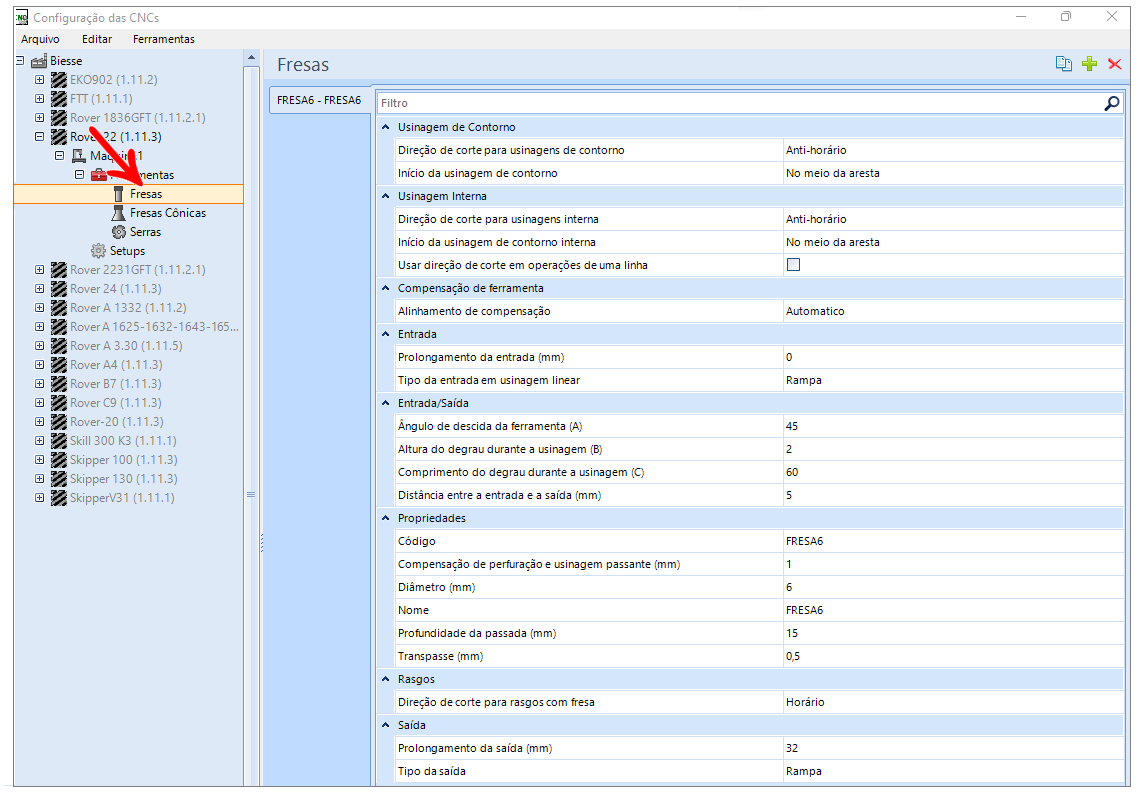Click 'Direção de corte para rasgos' value Horário
The width and height of the screenshot is (1139, 797).
click(953, 703)
